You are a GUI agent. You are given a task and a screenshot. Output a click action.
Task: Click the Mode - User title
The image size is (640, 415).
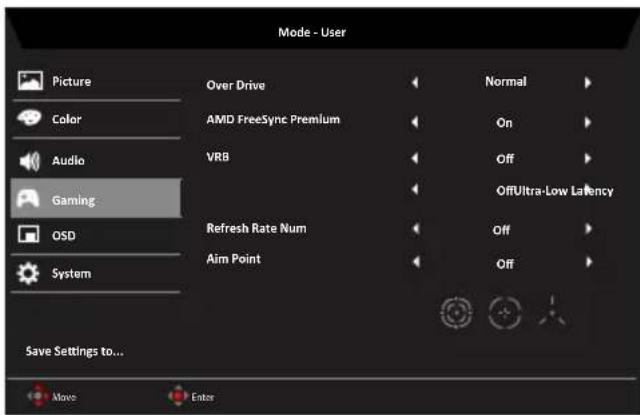[312, 32]
